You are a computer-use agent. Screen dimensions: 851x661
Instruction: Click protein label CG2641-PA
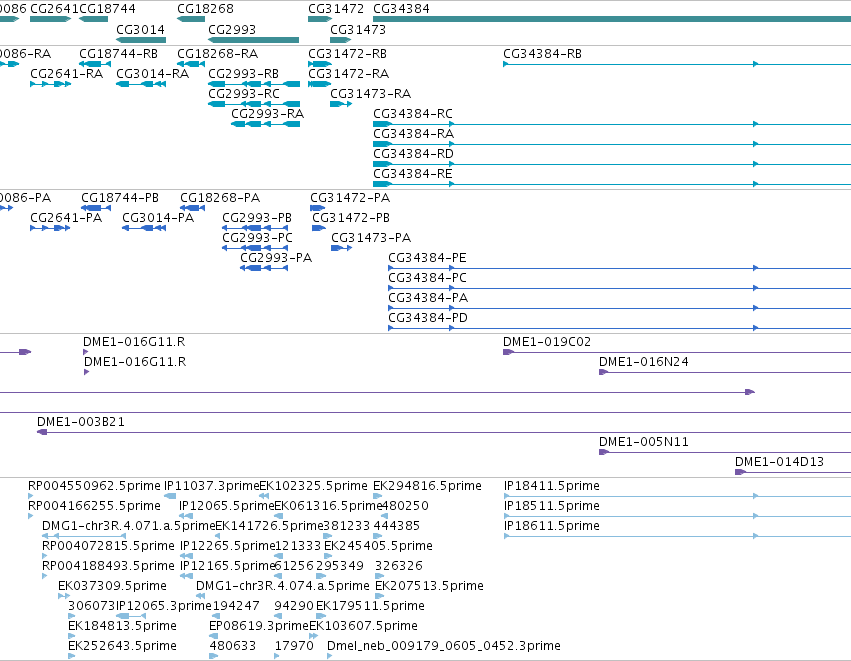tap(66, 218)
